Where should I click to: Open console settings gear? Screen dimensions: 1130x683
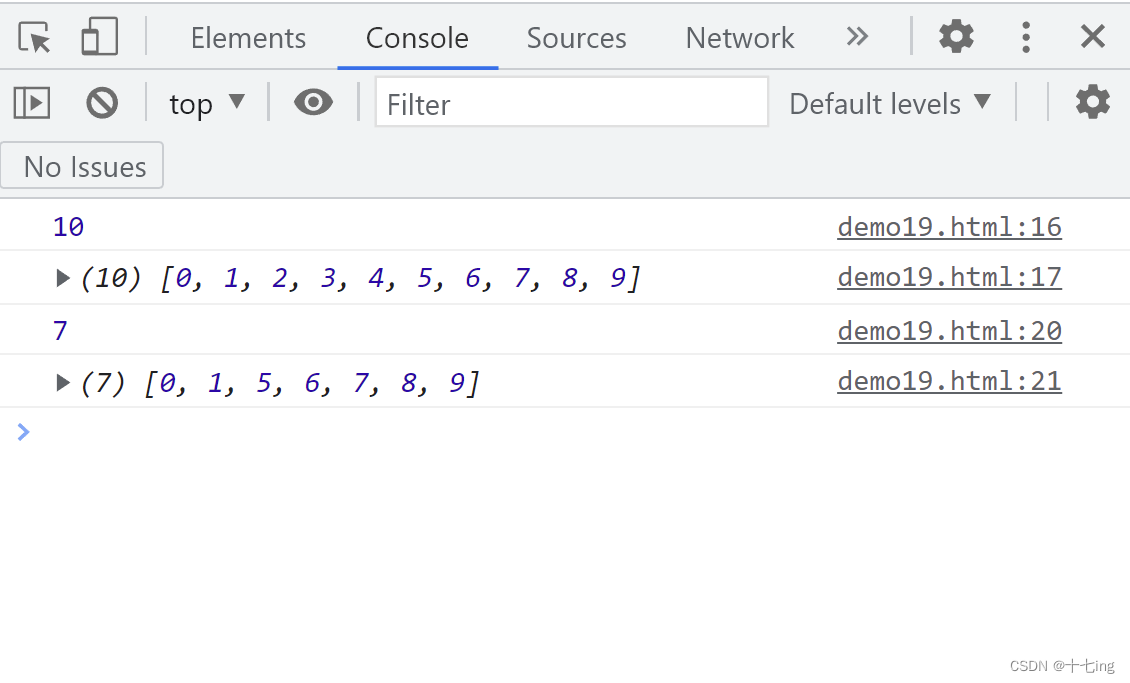click(x=1093, y=102)
